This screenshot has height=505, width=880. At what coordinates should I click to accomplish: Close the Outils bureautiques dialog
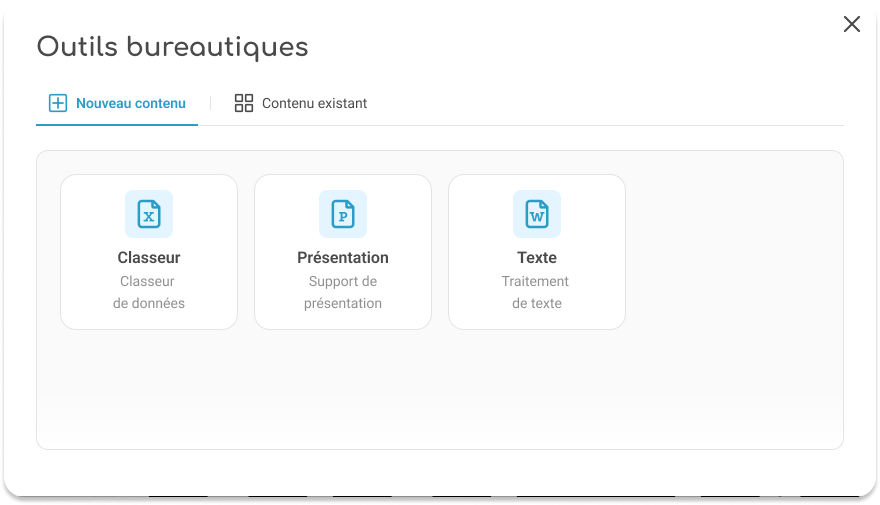coord(852,24)
